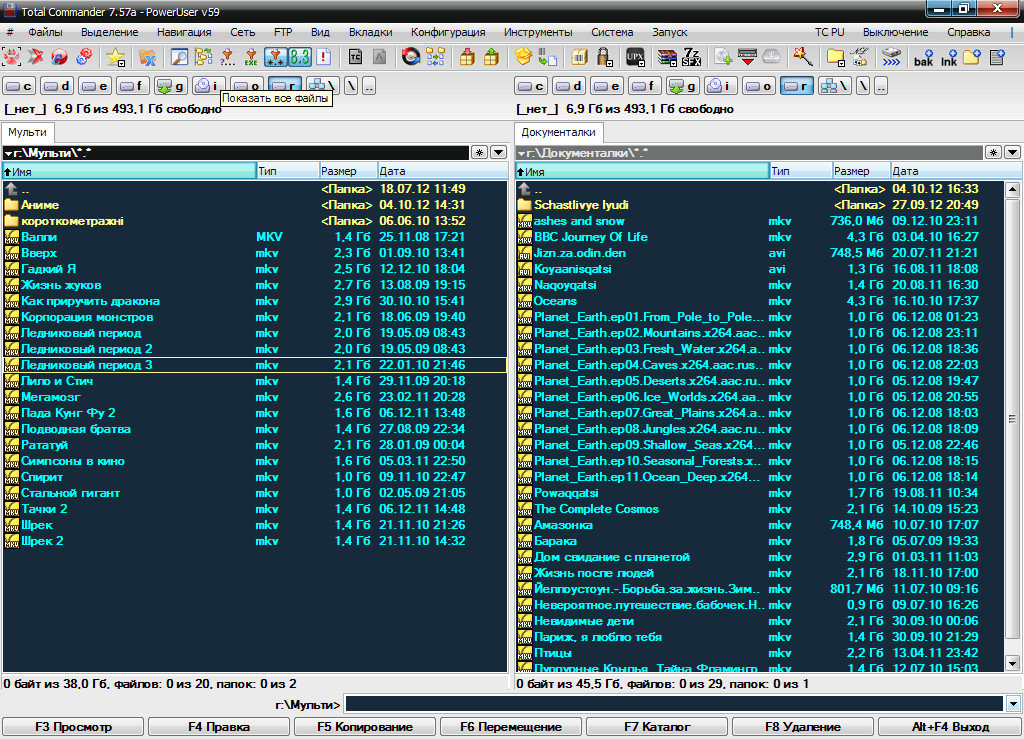The height and width of the screenshot is (739, 1024).
Task: Open the star favorites toolbar icon
Action: [x=116, y=57]
